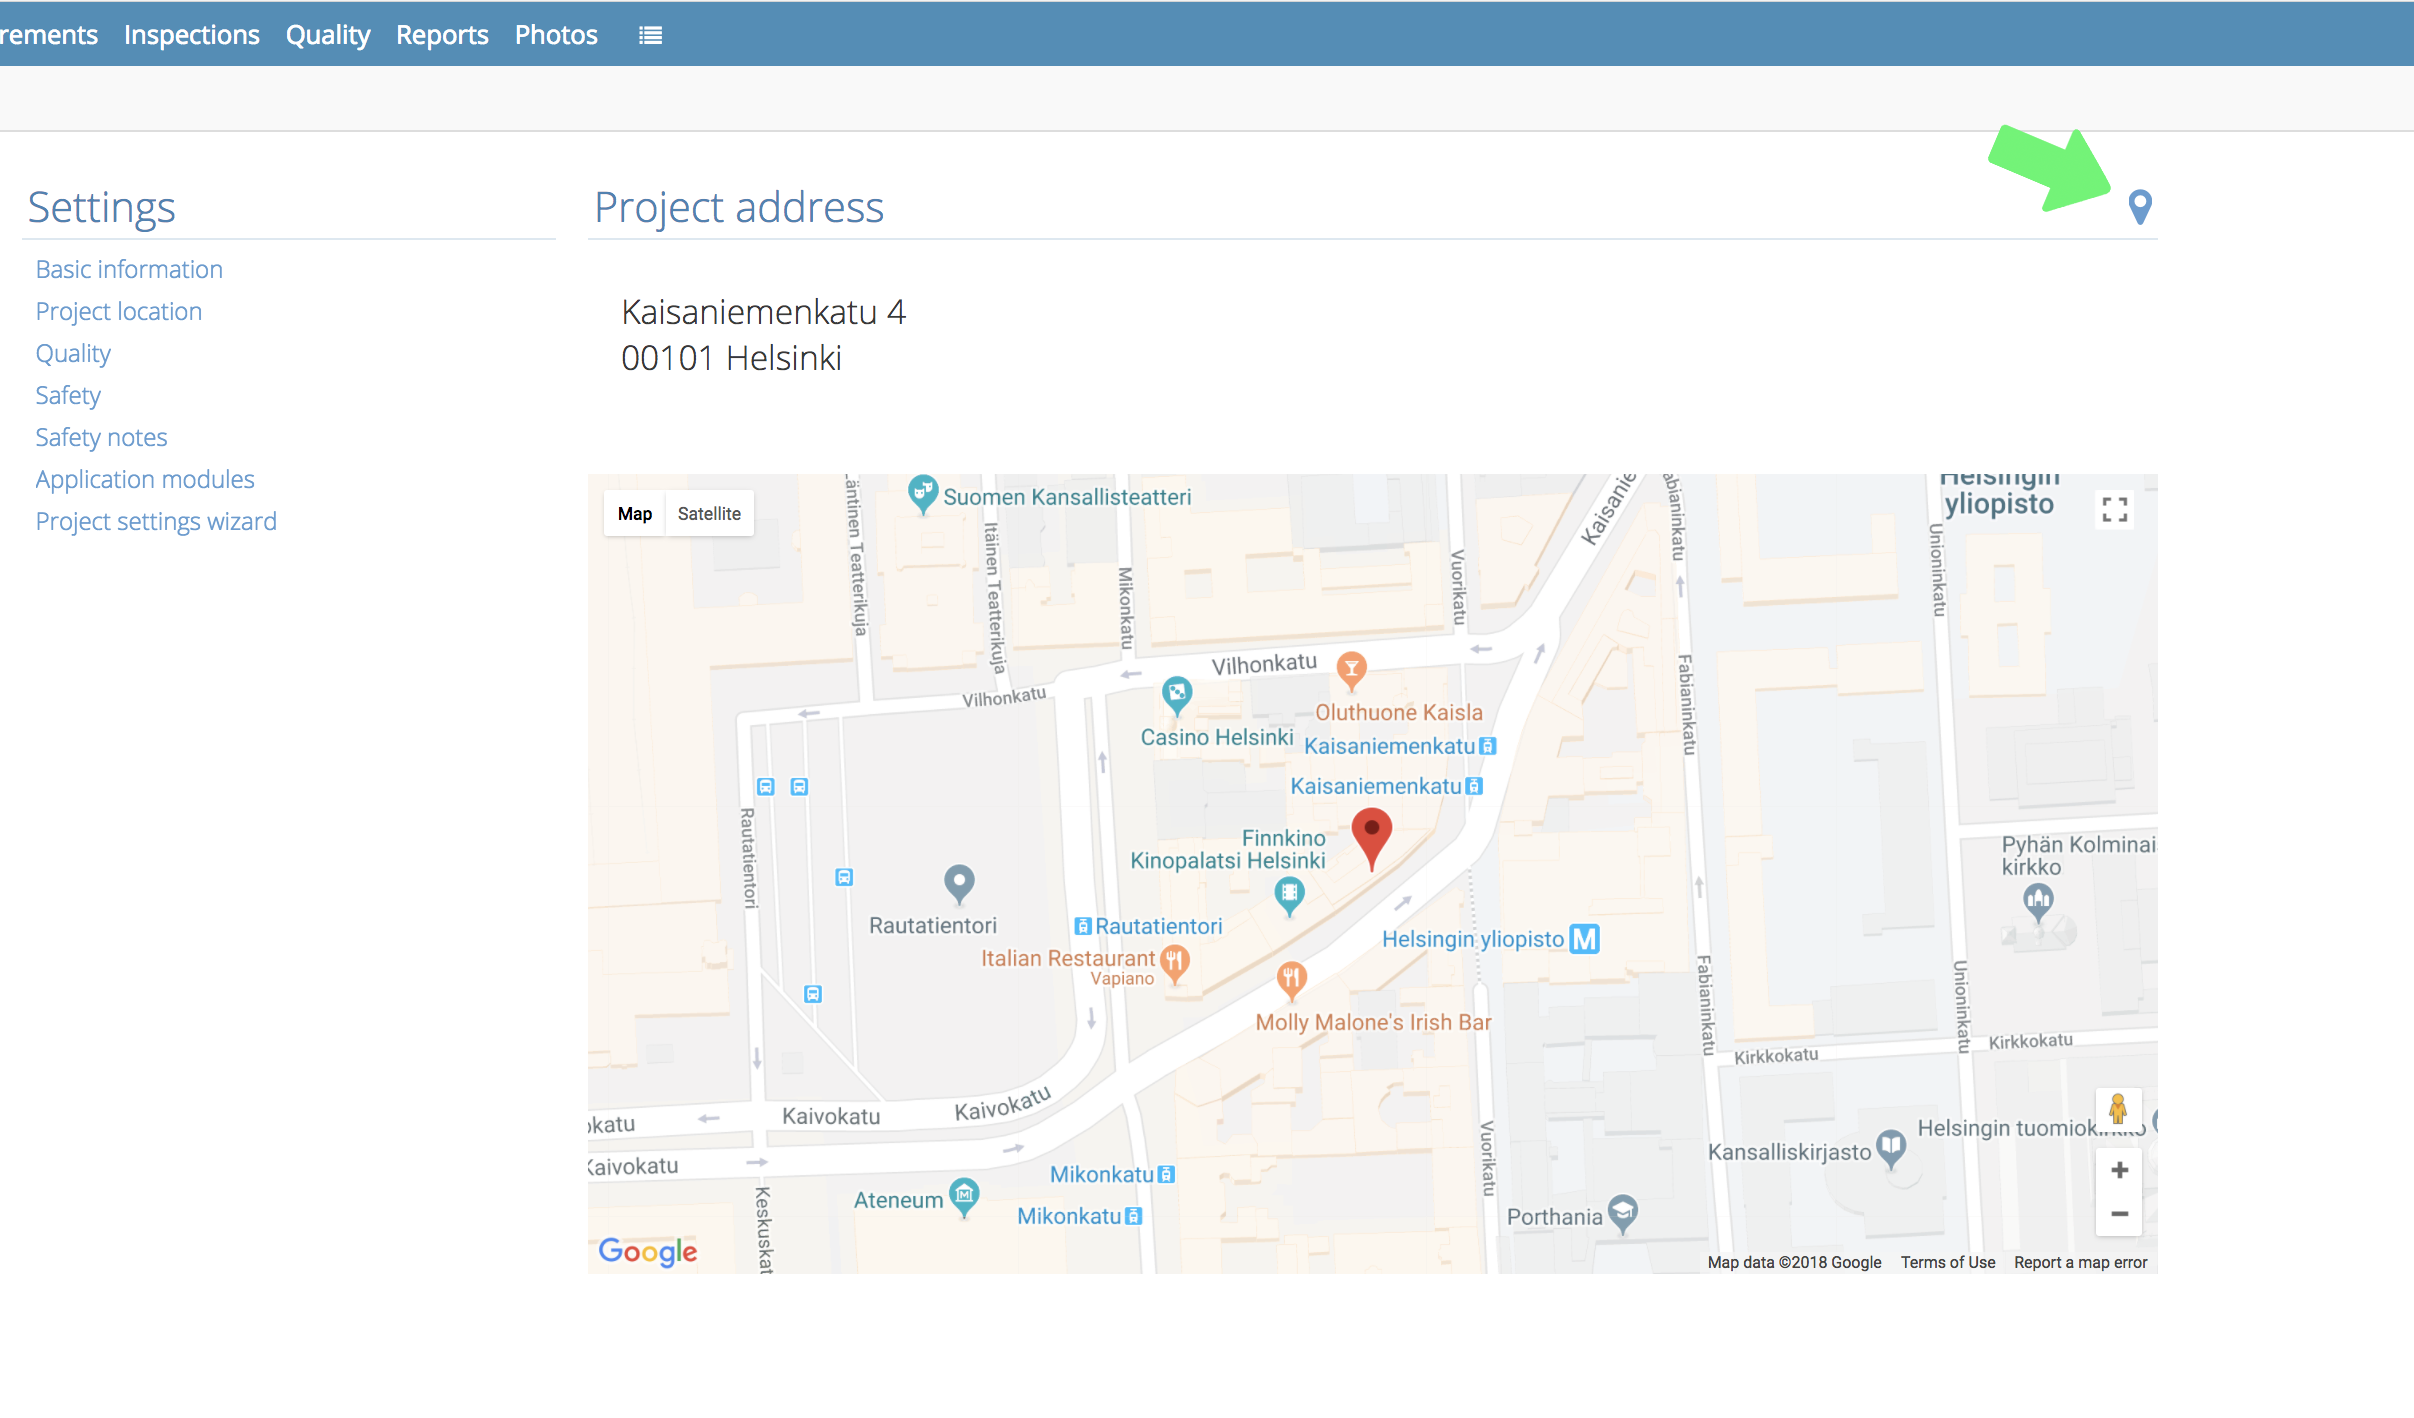Click the blue location pin icon beside Project address
Viewport: 2414px width, 1418px height.
coord(2139,207)
